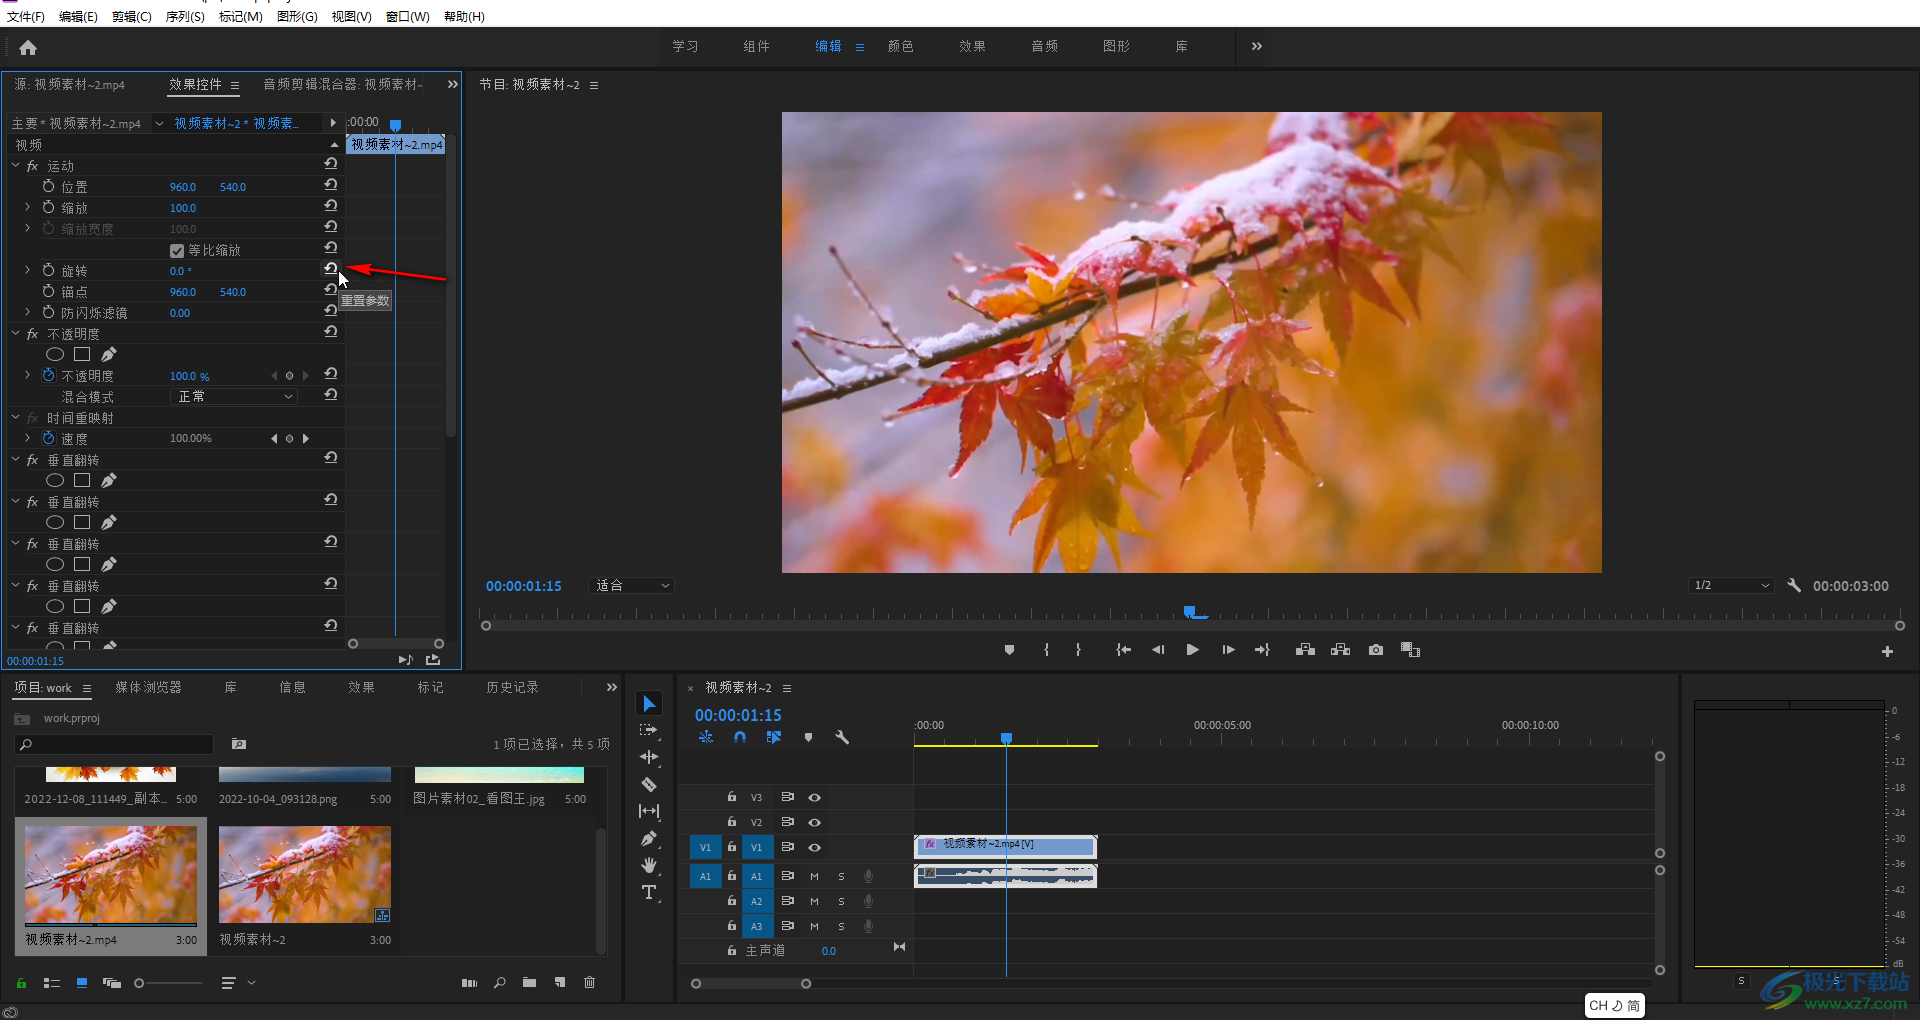The image size is (1920, 1020).
Task: Toggle snap in timeline
Action: coord(740,737)
